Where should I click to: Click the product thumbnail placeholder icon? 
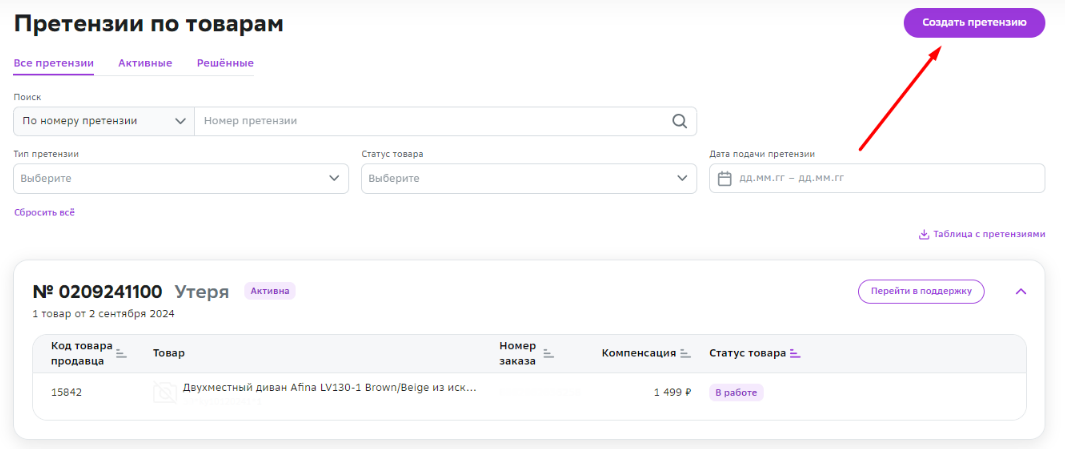coord(164,393)
